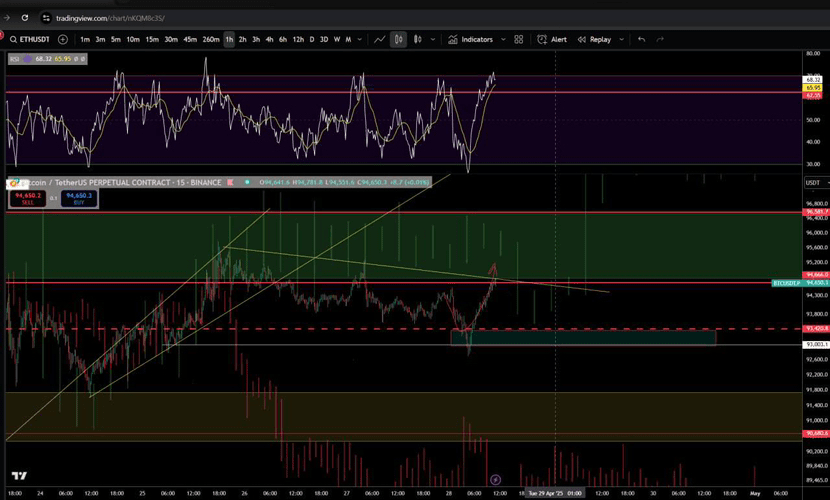Click the undo arrow icon
This screenshot has width=830, height=500.
click(x=641, y=40)
